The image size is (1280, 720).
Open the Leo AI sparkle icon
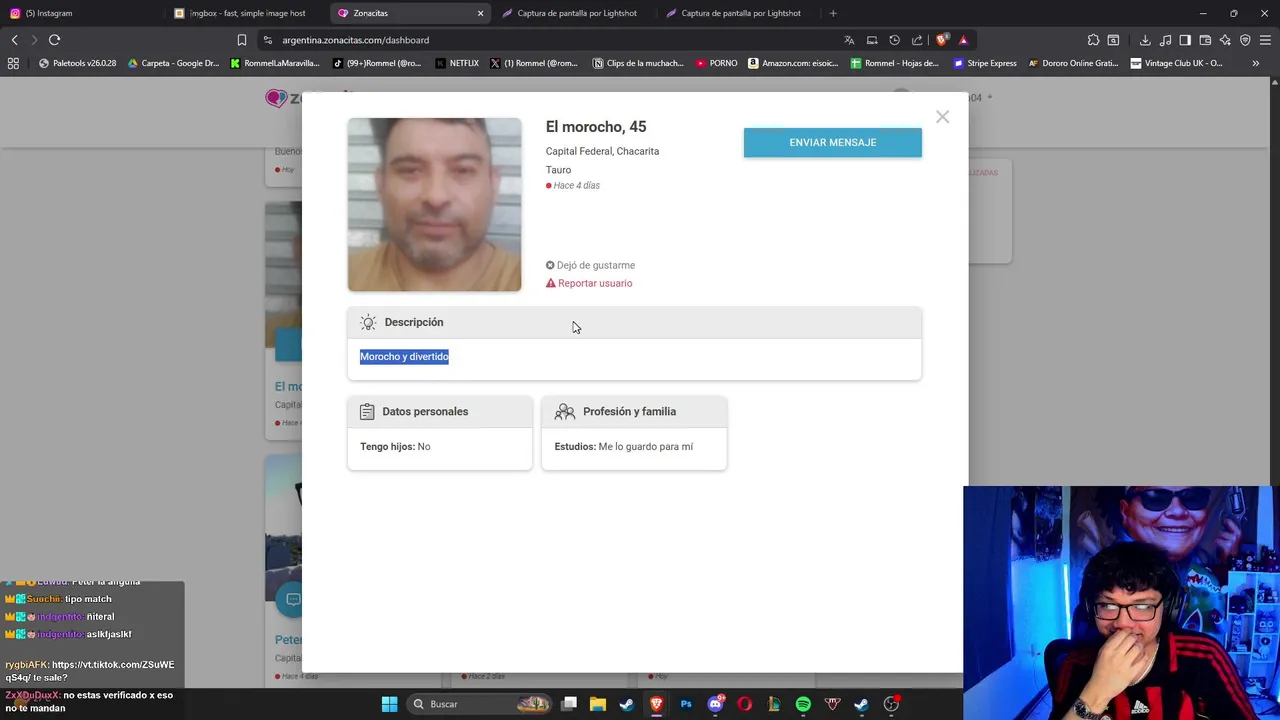click(x=1225, y=40)
